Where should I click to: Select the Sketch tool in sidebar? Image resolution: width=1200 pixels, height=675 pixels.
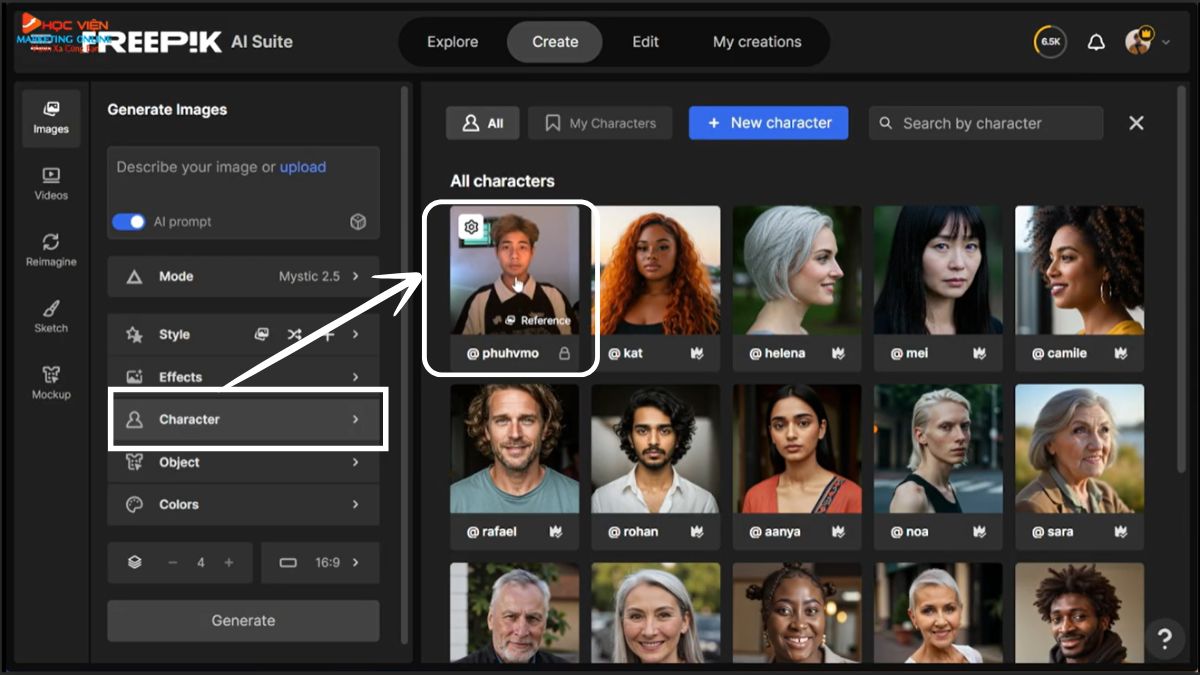point(51,316)
